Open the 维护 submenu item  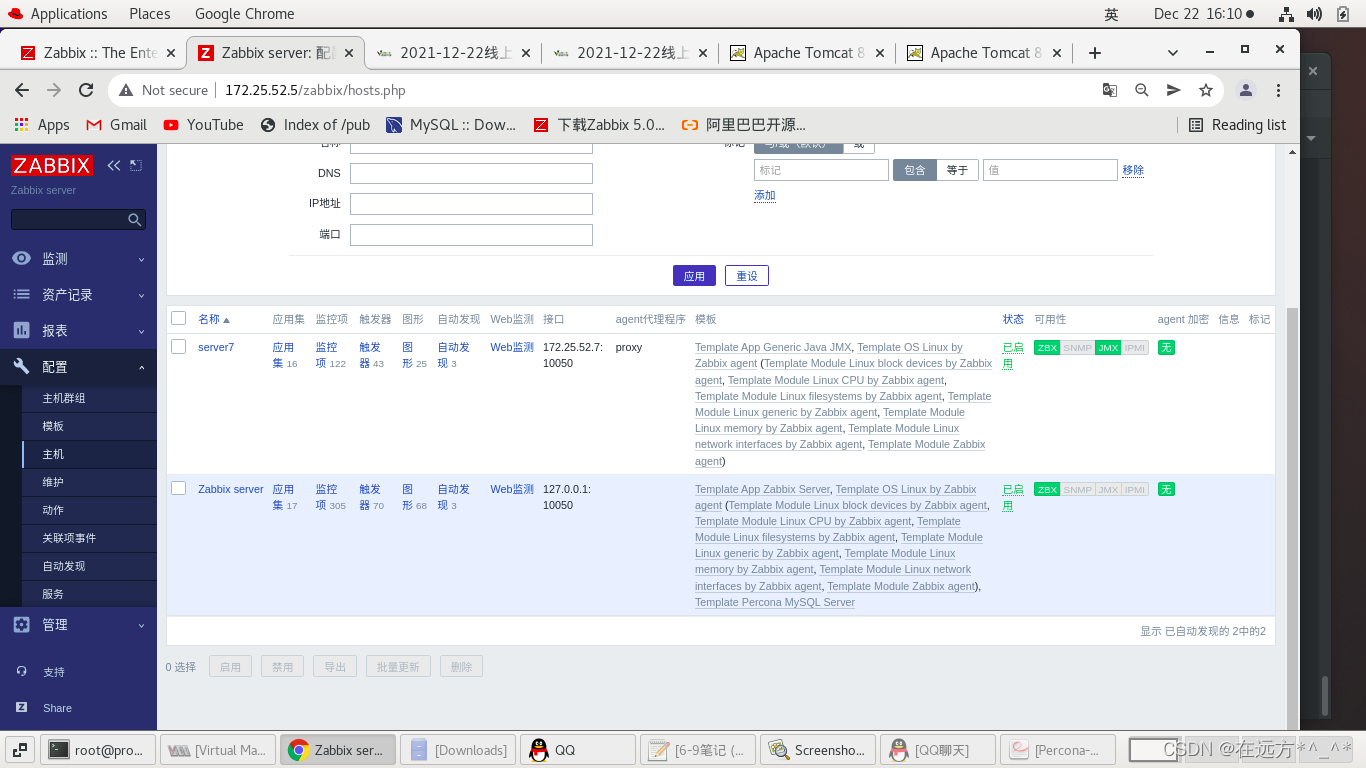(53, 482)
